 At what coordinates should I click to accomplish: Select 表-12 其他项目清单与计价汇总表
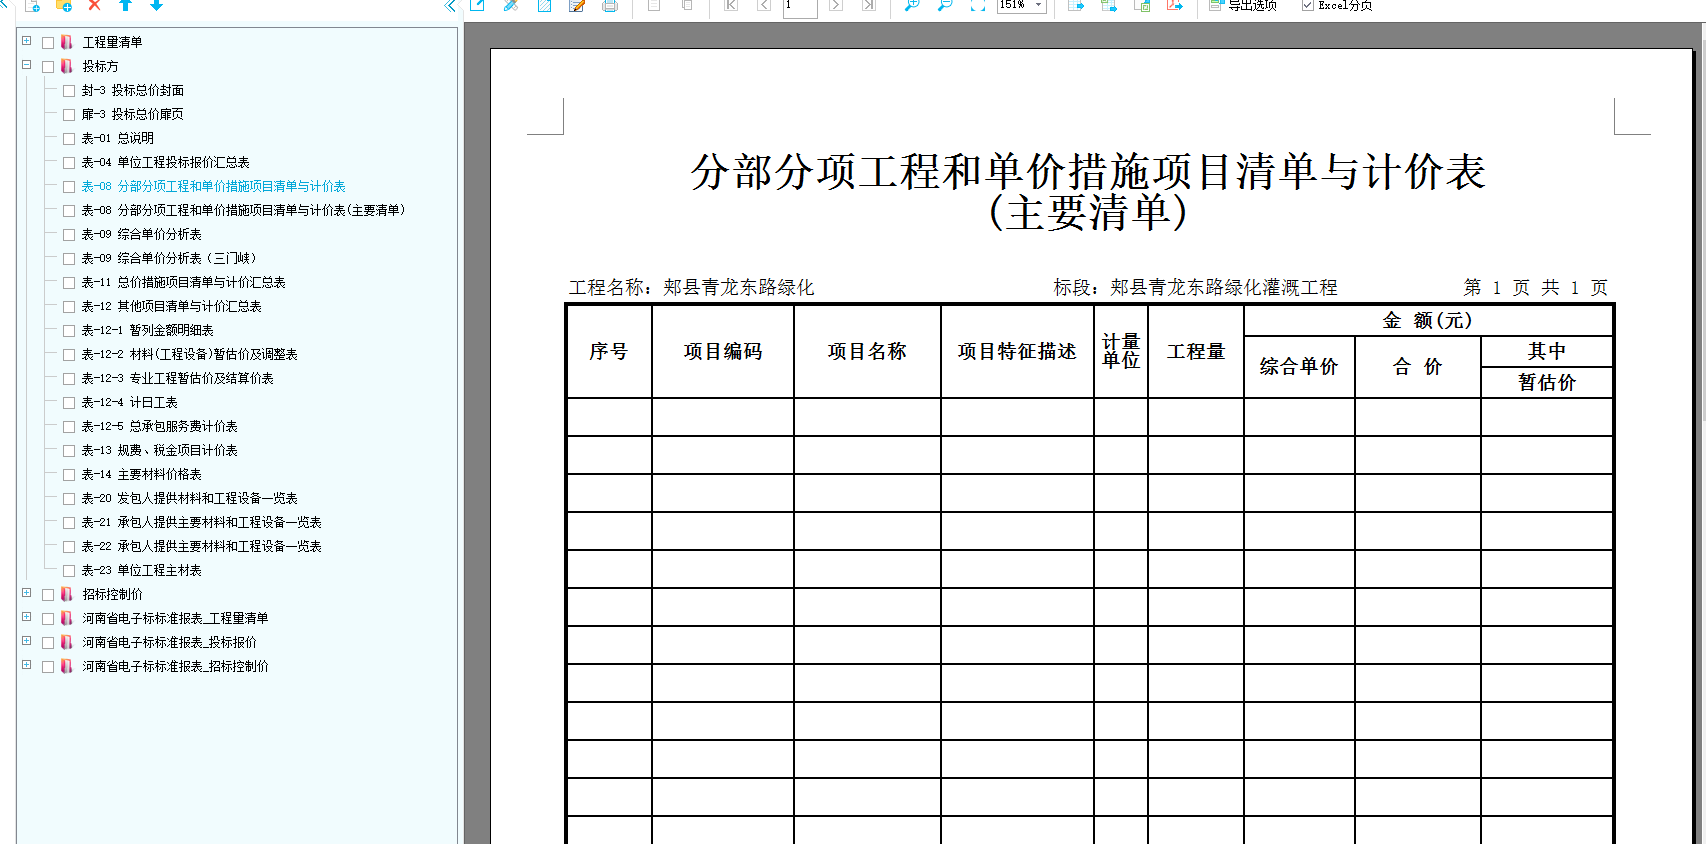(171, 307)
